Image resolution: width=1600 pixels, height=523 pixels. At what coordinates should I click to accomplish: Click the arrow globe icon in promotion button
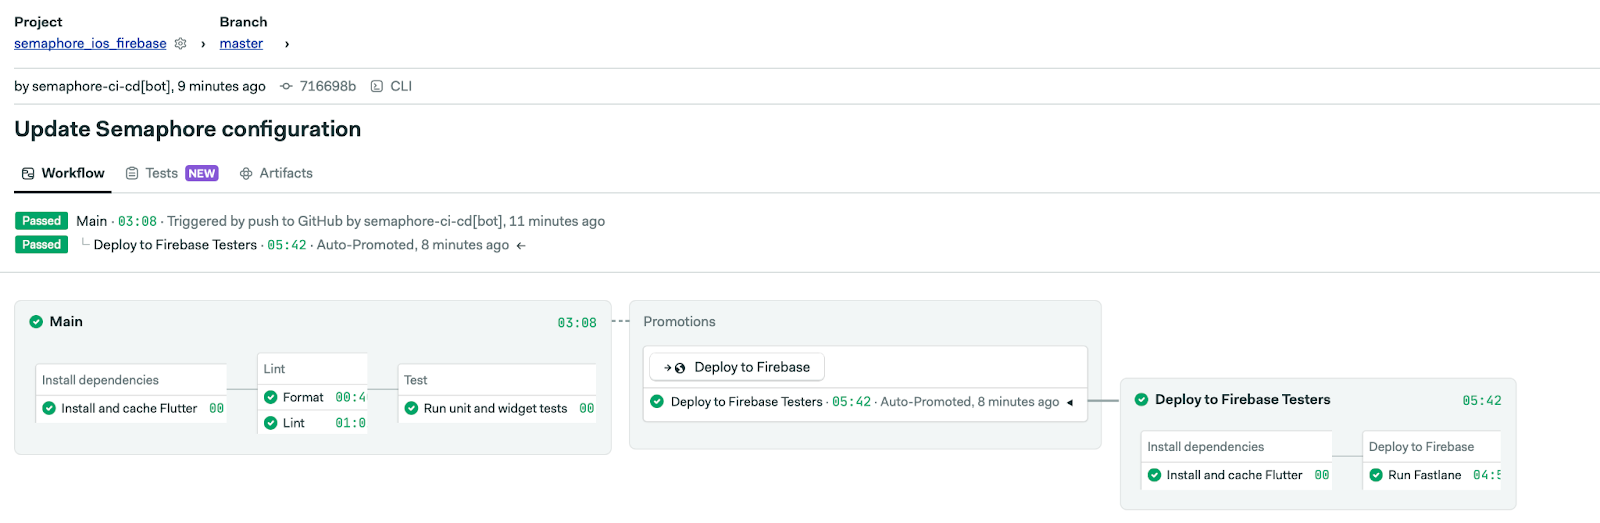(x=675, y=368)
